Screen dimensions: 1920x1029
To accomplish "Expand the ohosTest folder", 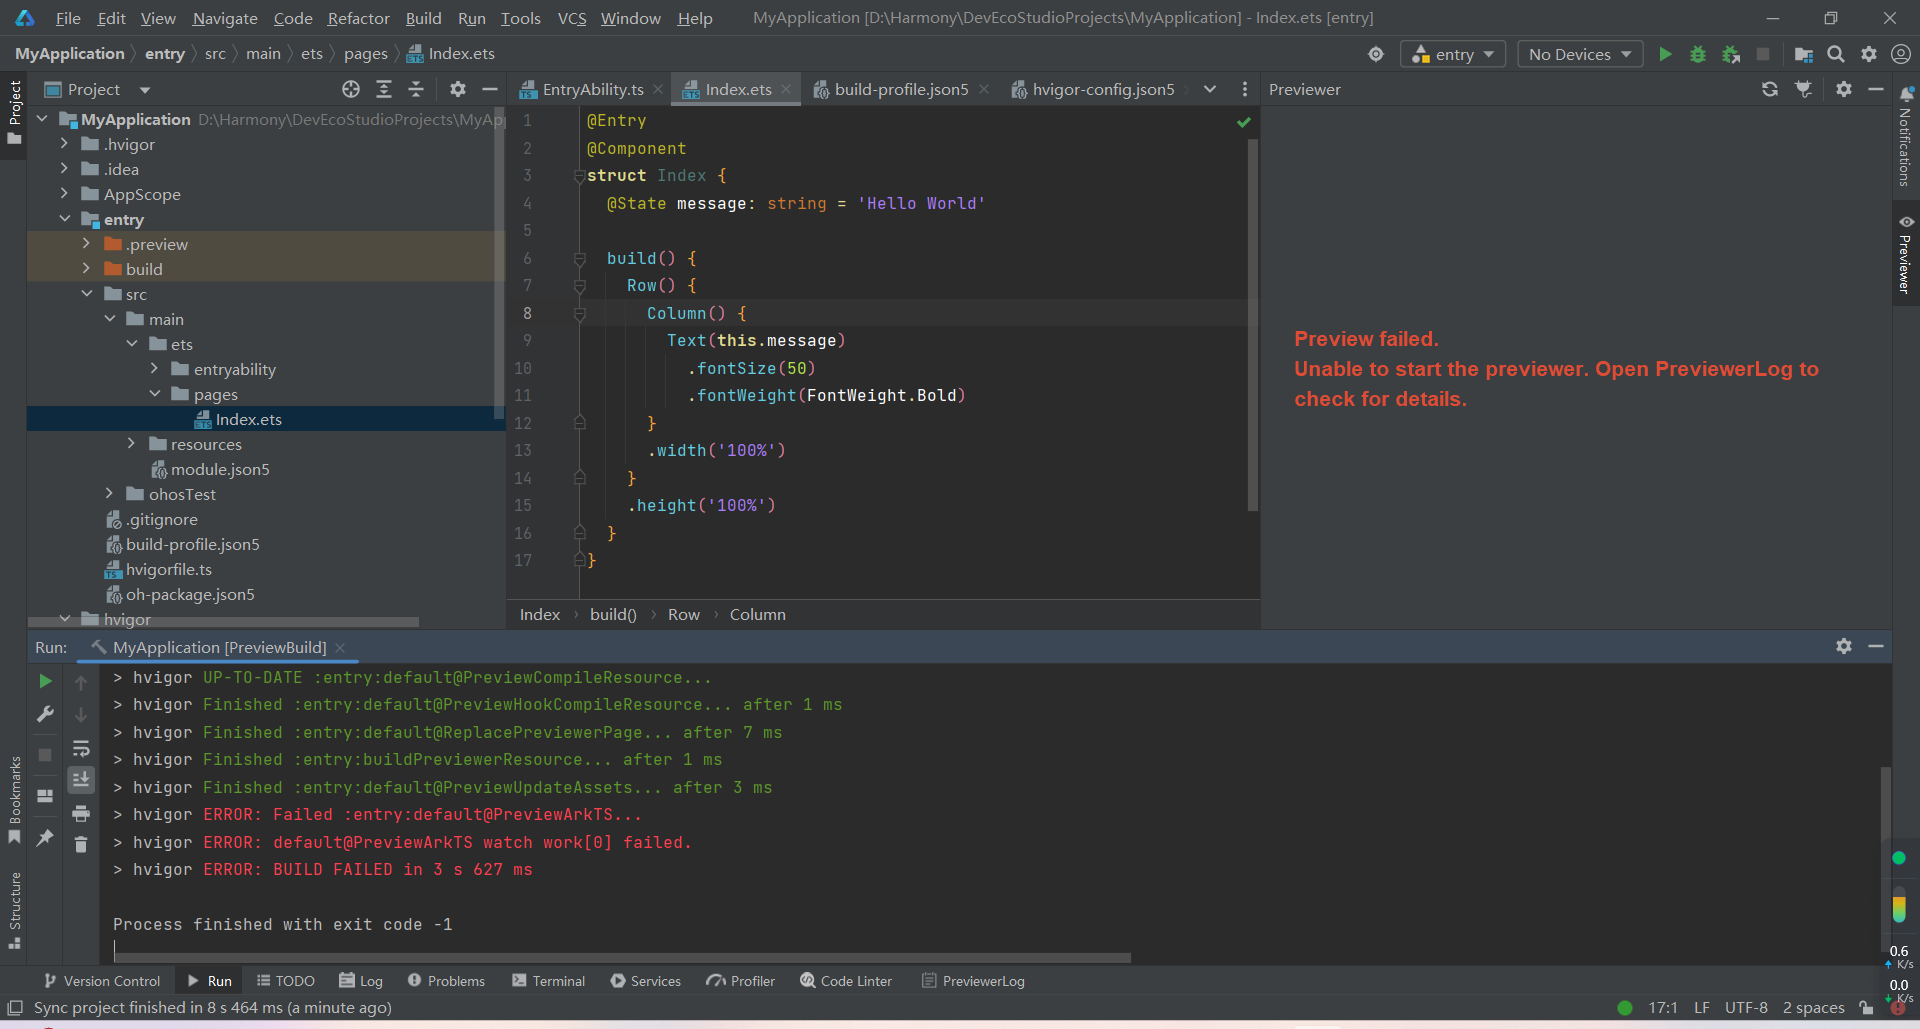I will [109, 494].
